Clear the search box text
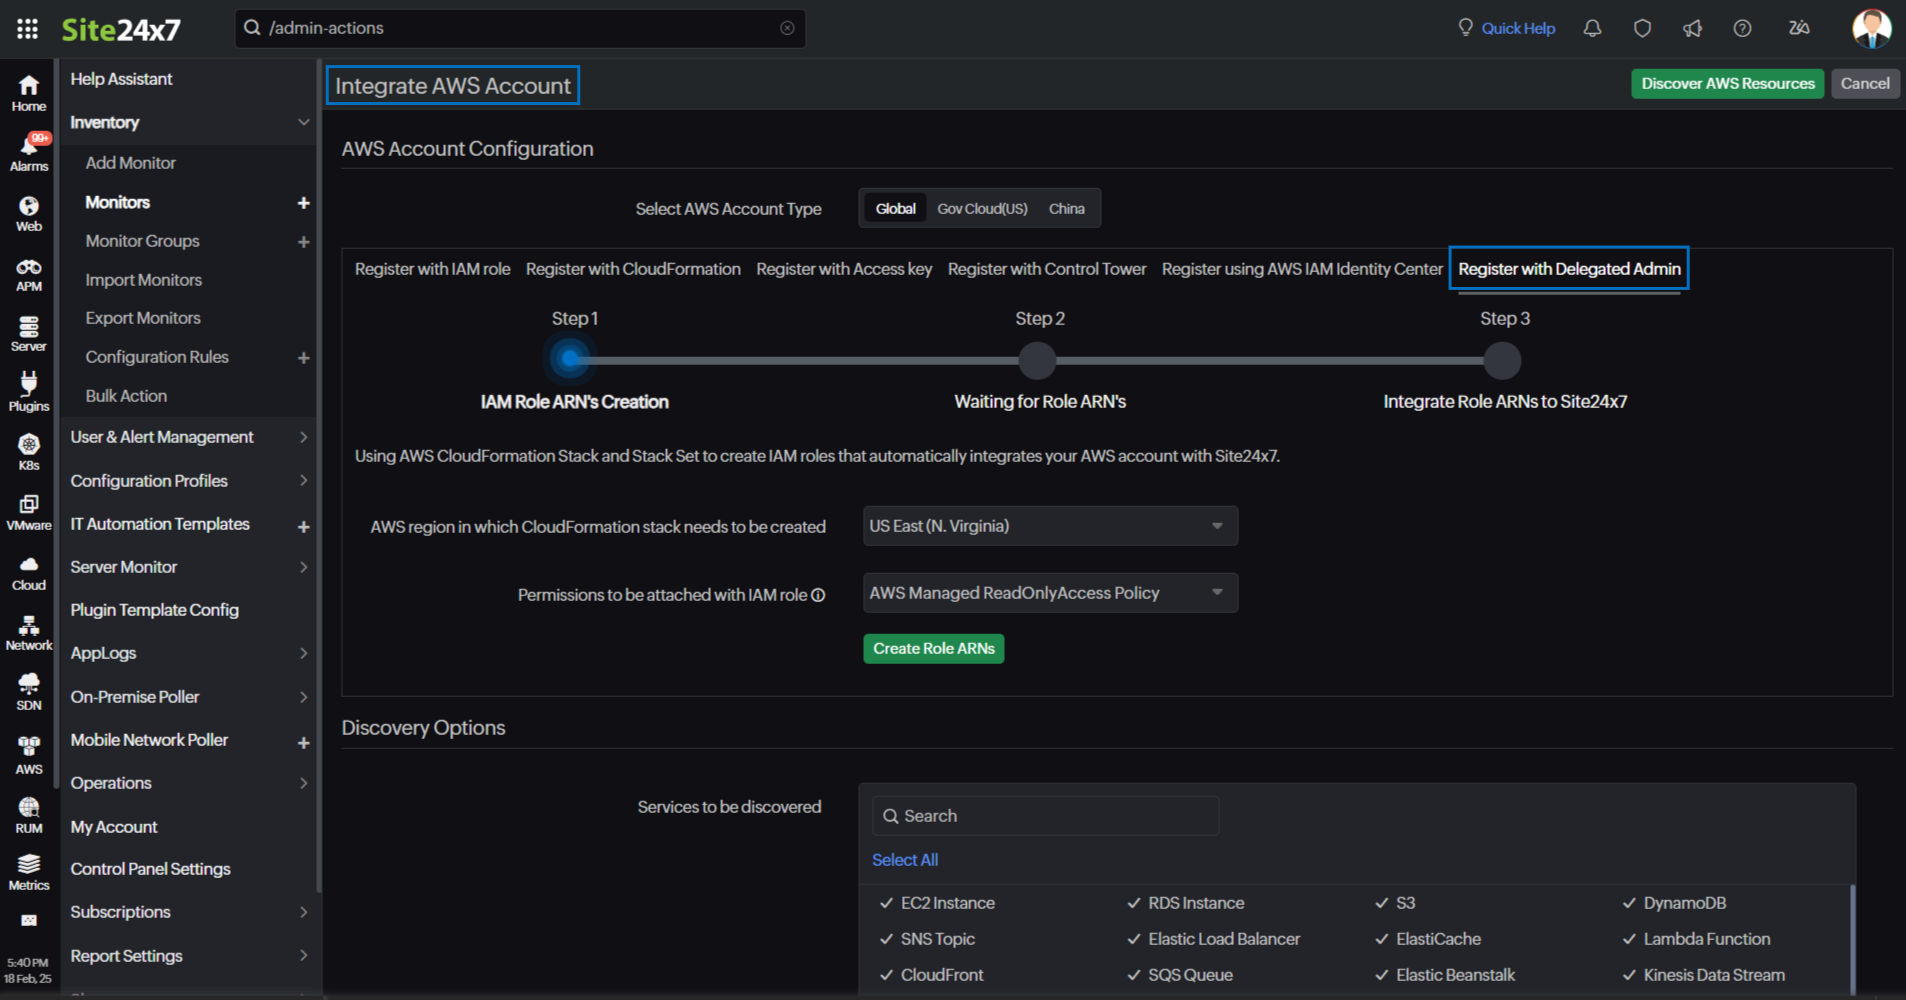The image size is (1906, 1000). tap(787, 28)
